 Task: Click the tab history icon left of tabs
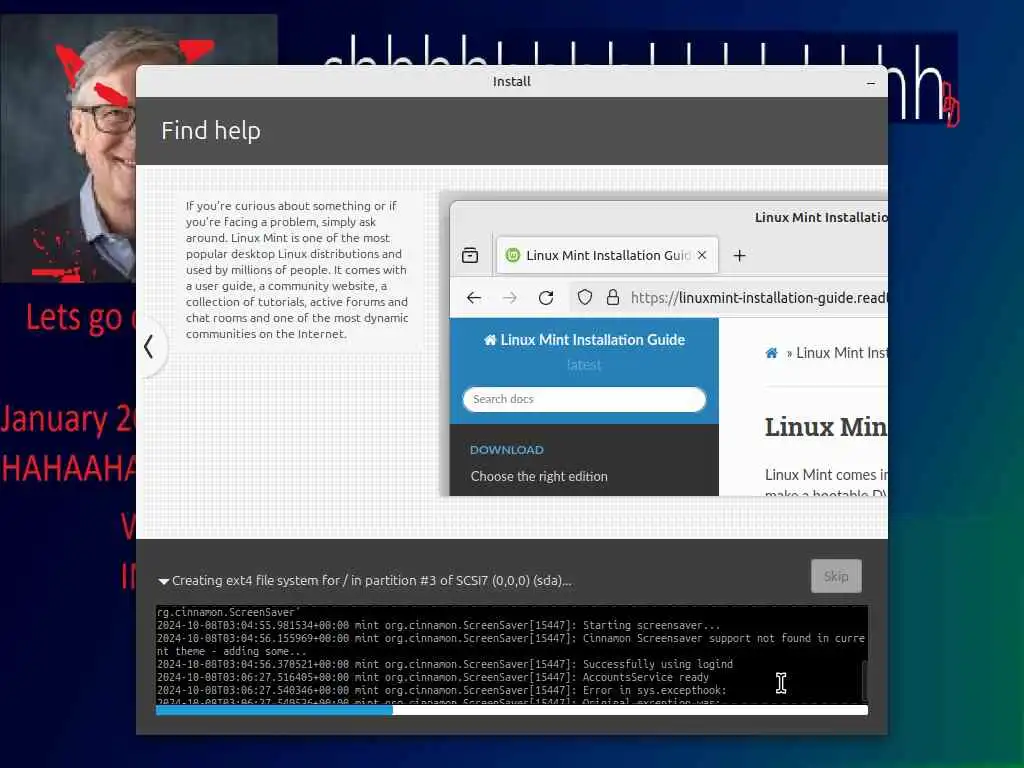pyautogui.click(x=470, y=255)
